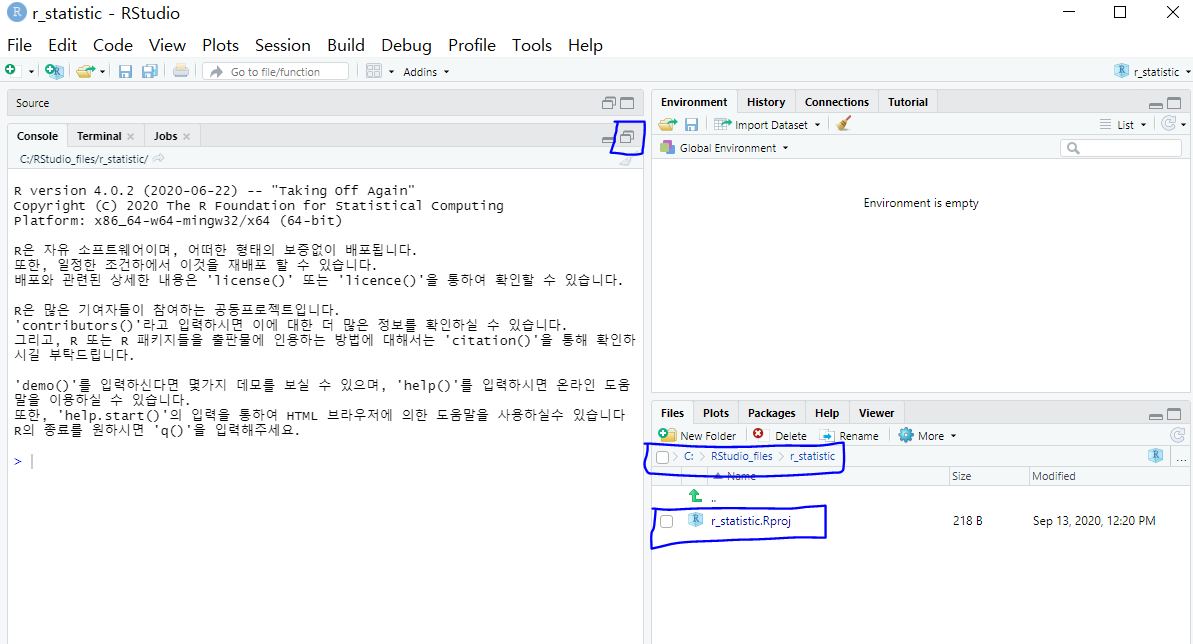
Task: Click the project directory R cube icon in the path bar
Action: point(1156,455)
